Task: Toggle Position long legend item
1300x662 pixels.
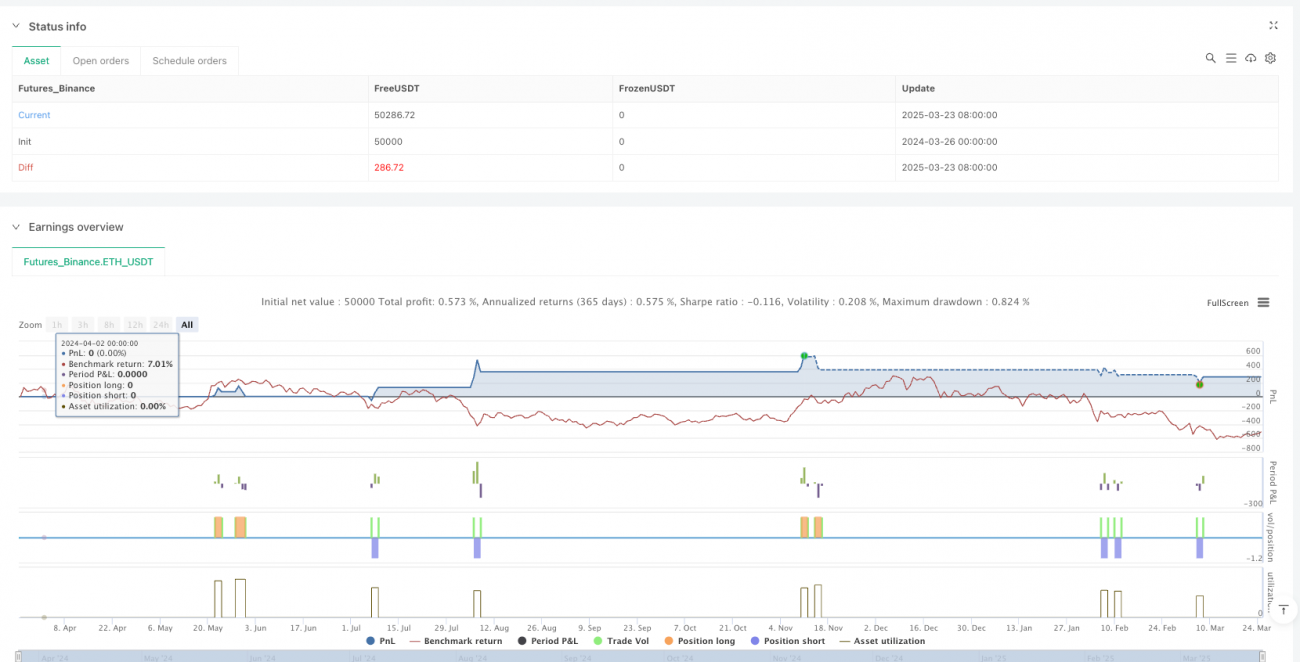Action: pos(700,641)
